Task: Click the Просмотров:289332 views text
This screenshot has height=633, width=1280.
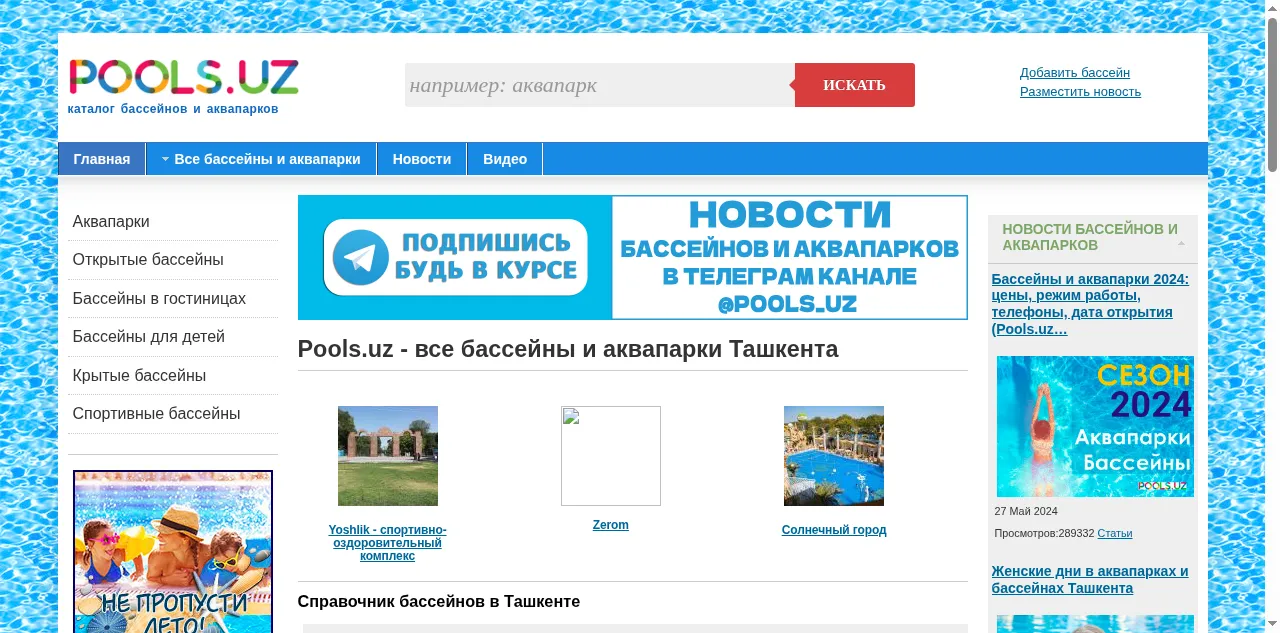Action: [x=1044, y=534]
